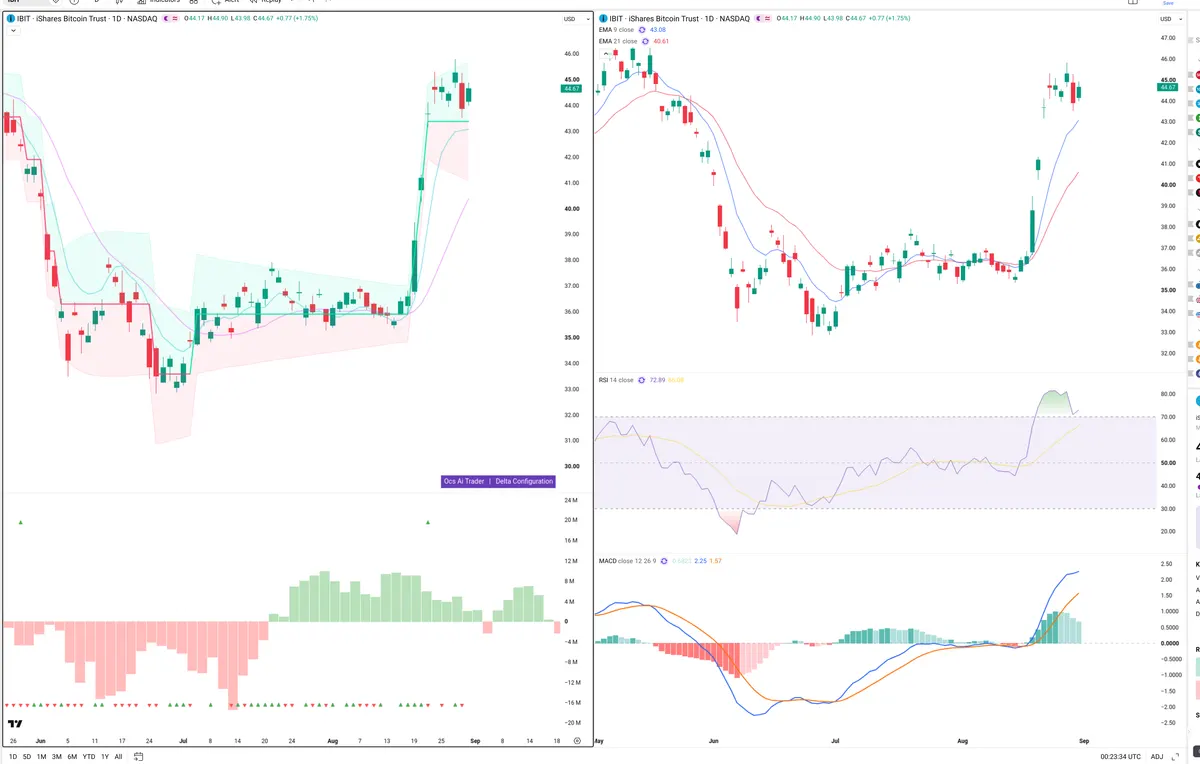Select the 1D date range
Screen dimensions: 1200x764
point(13,757)
